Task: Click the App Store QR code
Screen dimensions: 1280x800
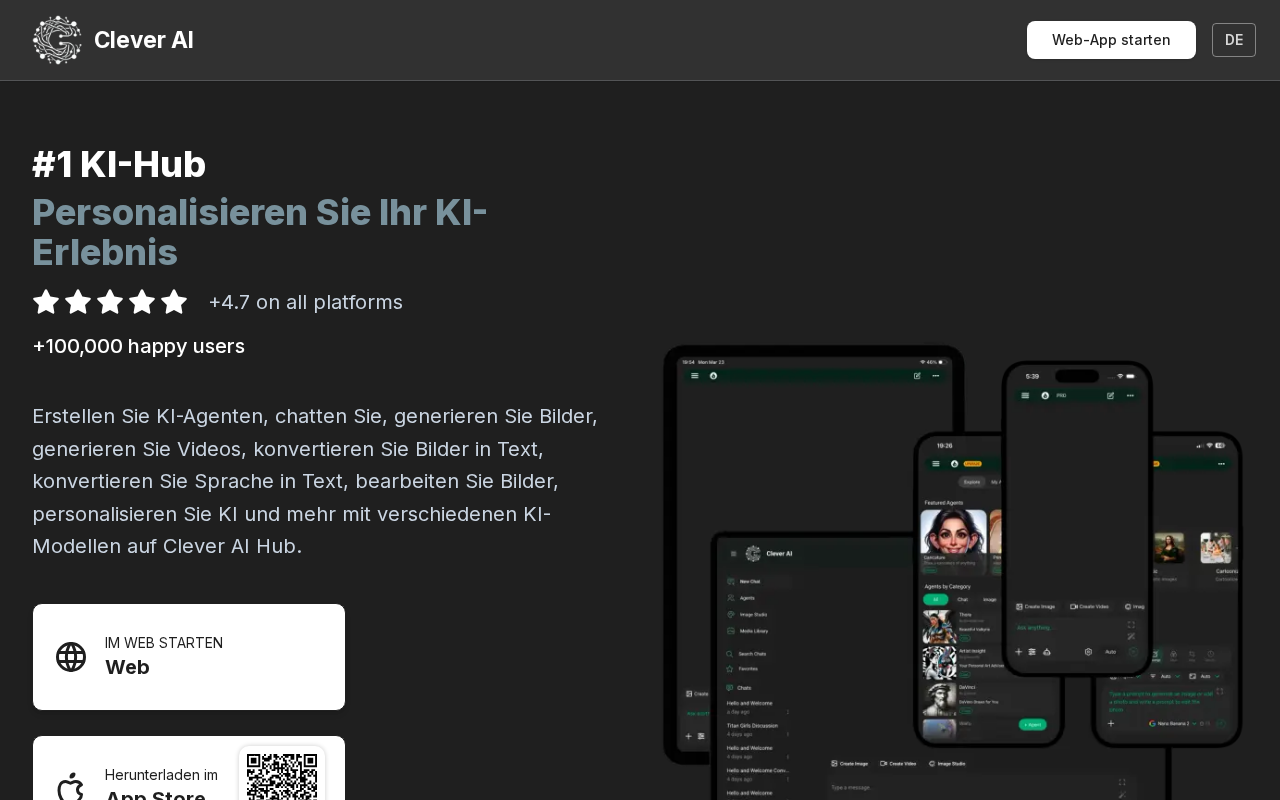Action: pyautogui.click(x=282, y=775)
